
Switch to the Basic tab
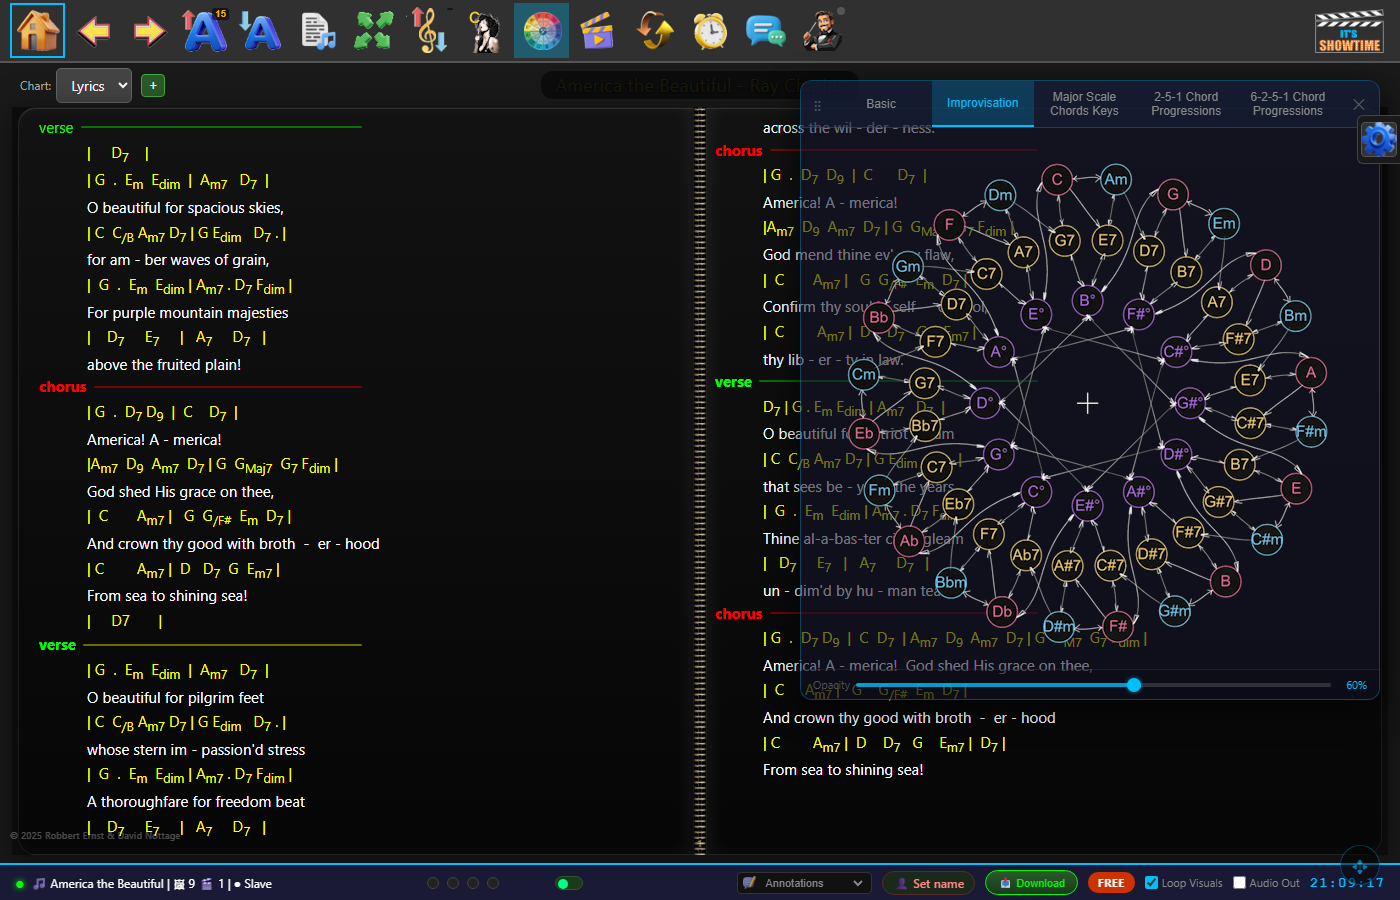(x=881, y=104)
